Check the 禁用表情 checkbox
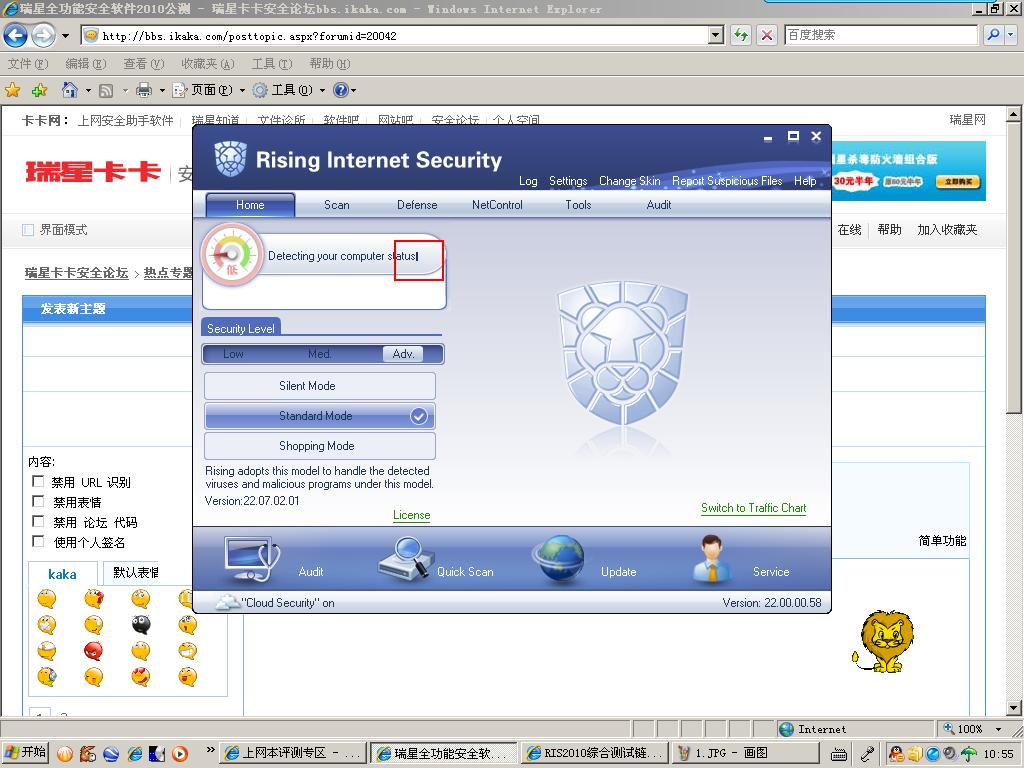Viewport: 1024px width, 768px height. (x=38, y=501)
